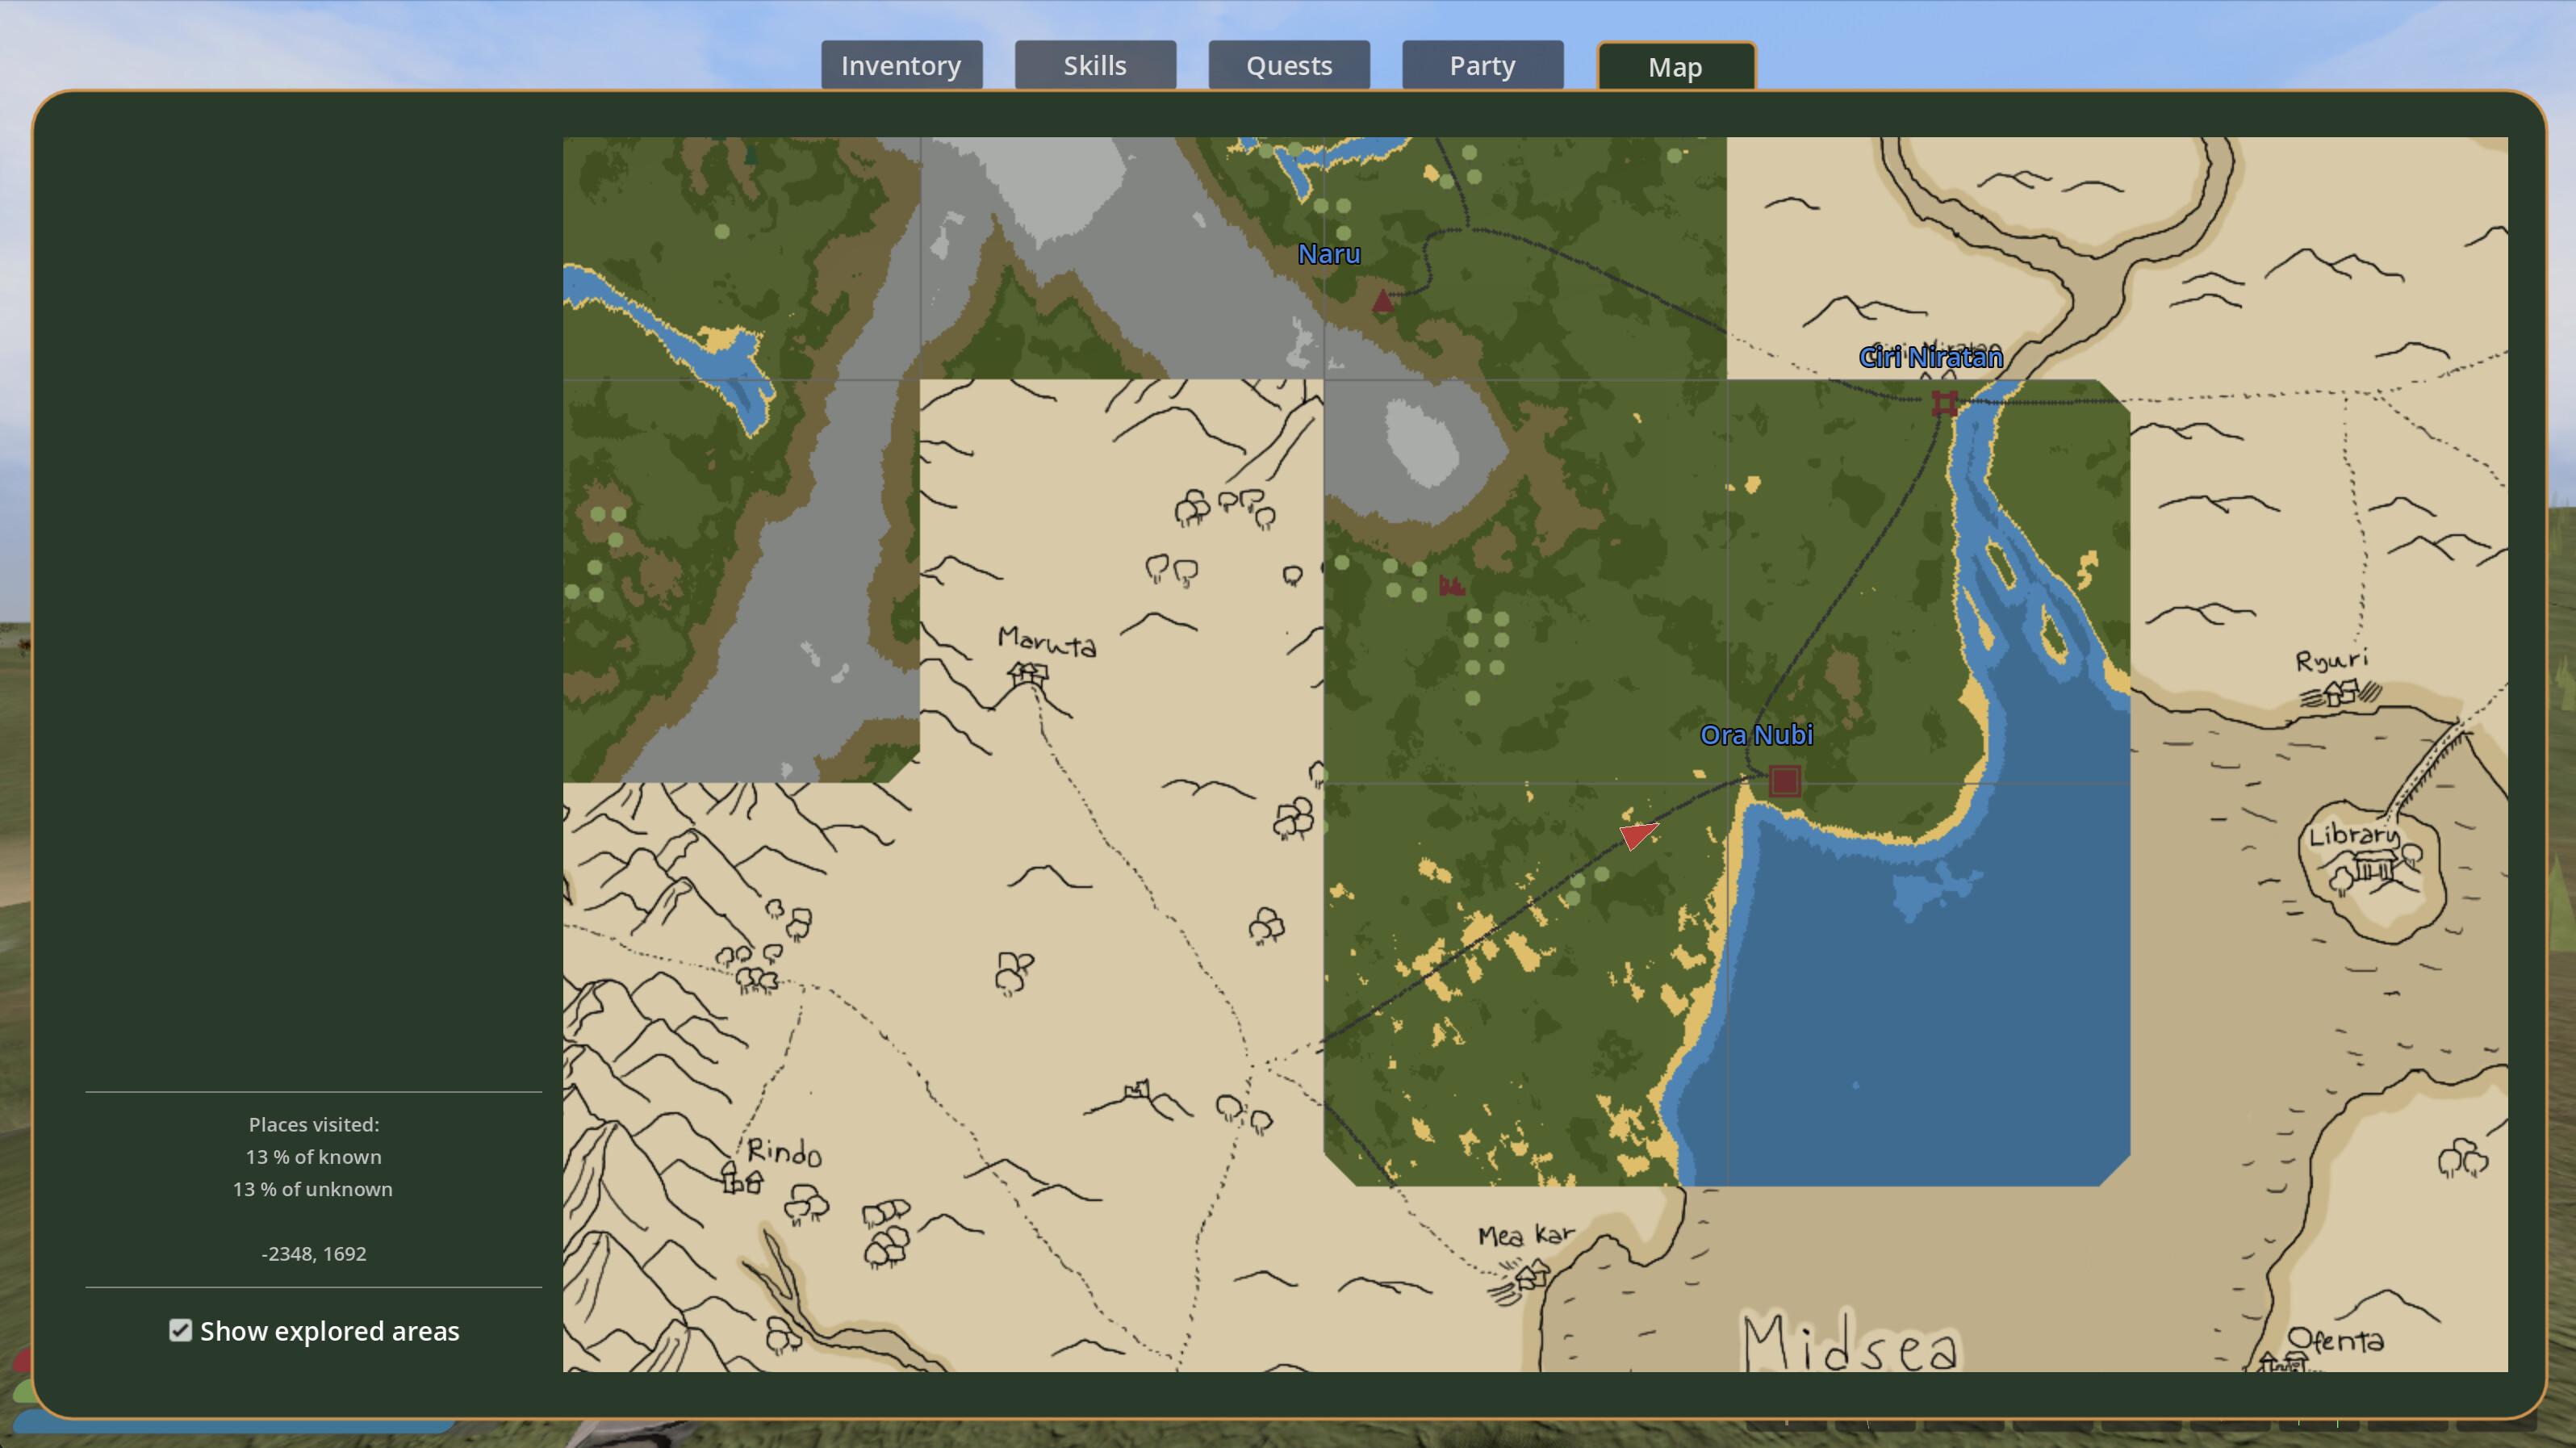Disable the Show explored areas checkbox
The image size is (2576, 1448).
180,1331
